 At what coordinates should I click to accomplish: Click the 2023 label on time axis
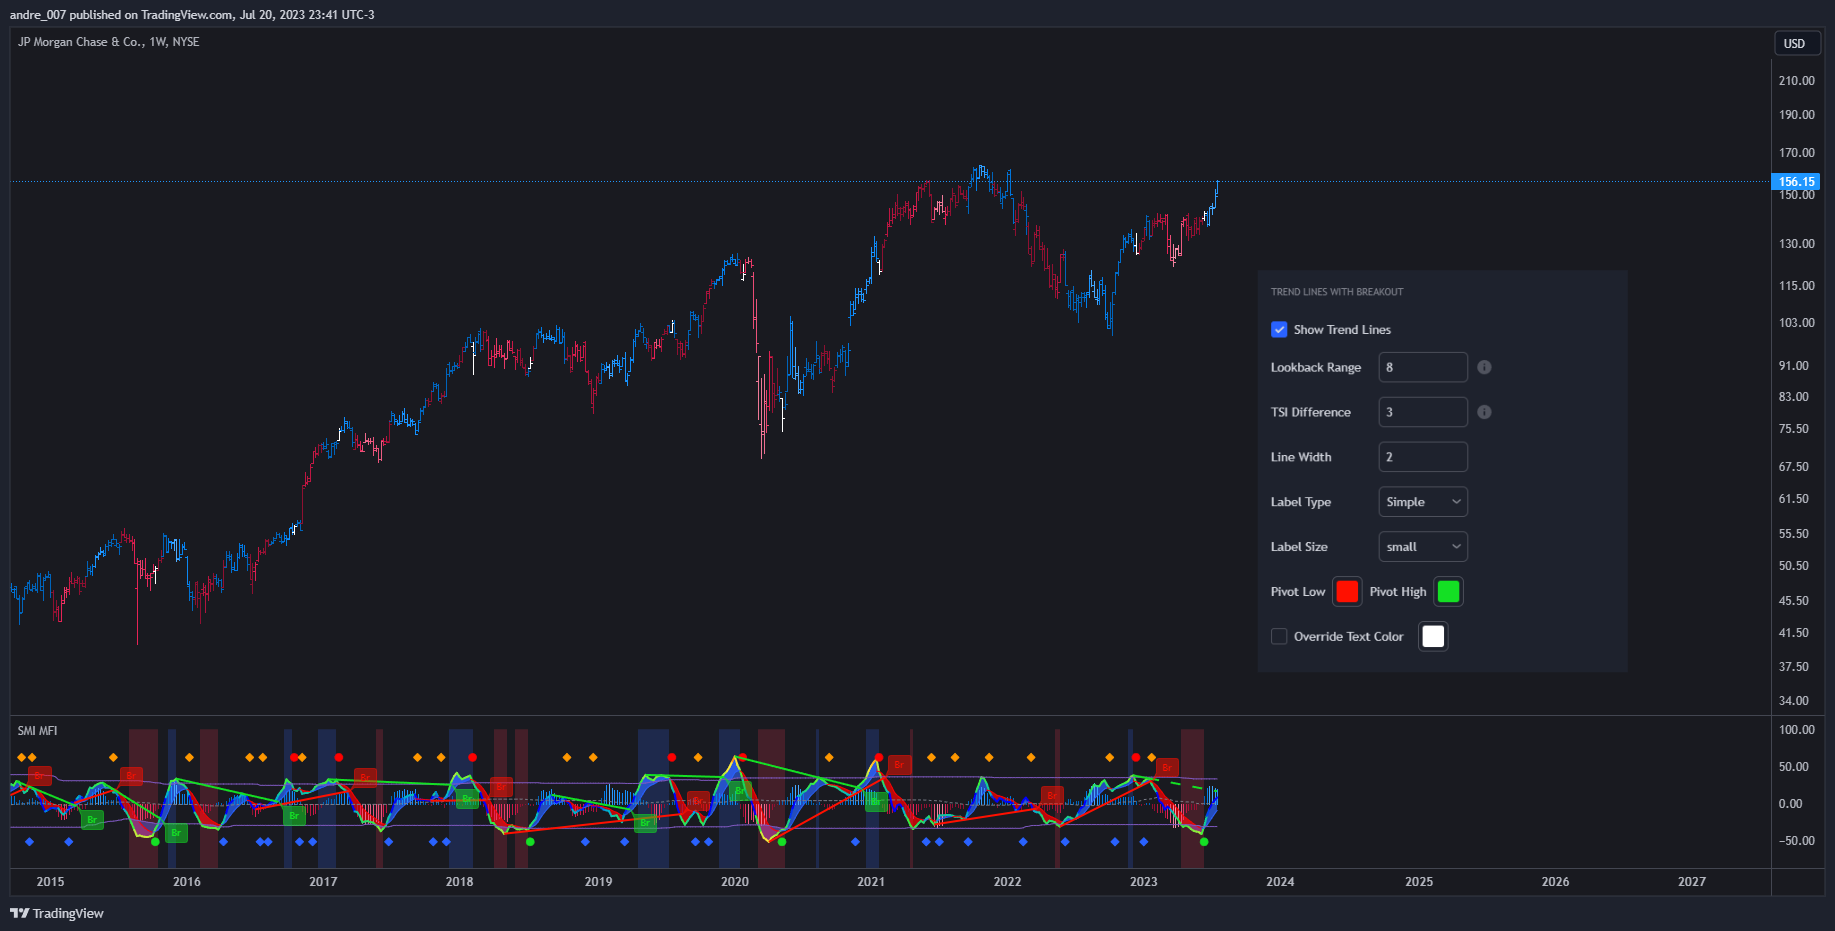click(1144, 882)
